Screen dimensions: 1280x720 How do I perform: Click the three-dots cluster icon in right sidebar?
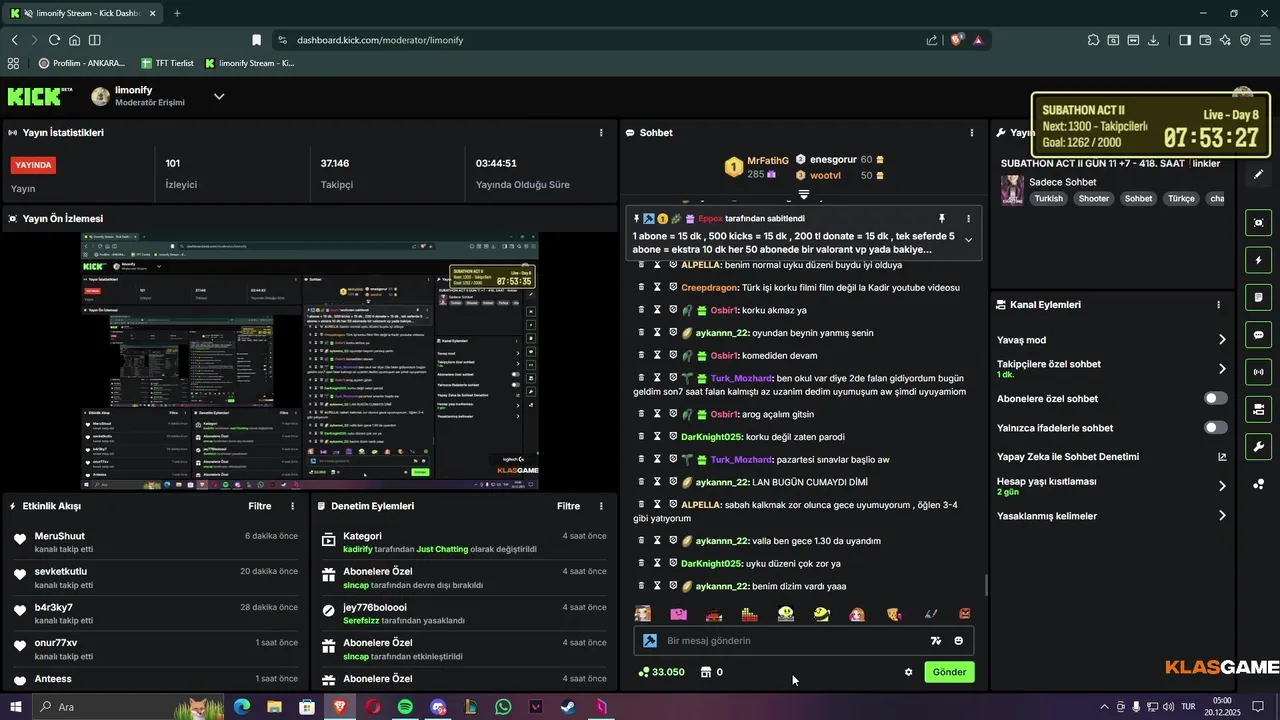(x=1258, y=484)
